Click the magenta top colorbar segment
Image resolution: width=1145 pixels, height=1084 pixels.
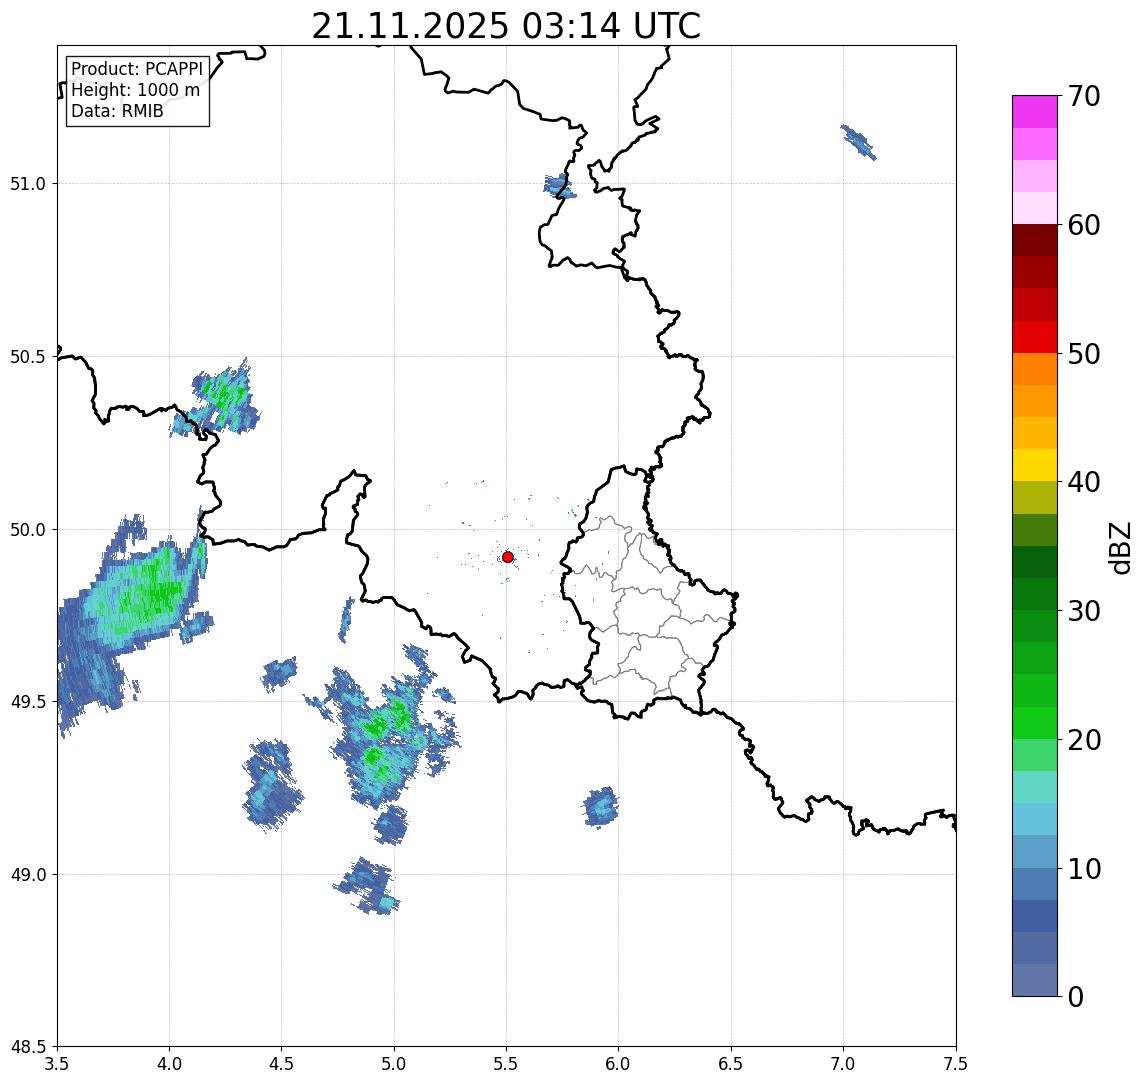tap(1035, 112)
